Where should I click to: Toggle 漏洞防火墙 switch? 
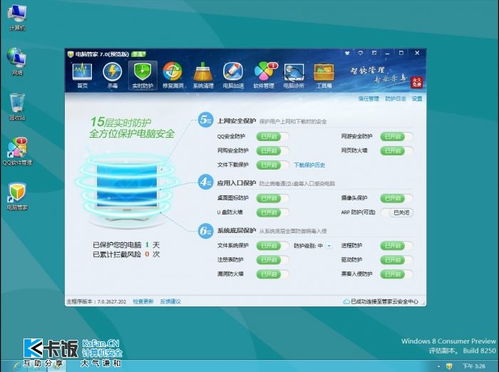tap(272, 274)
